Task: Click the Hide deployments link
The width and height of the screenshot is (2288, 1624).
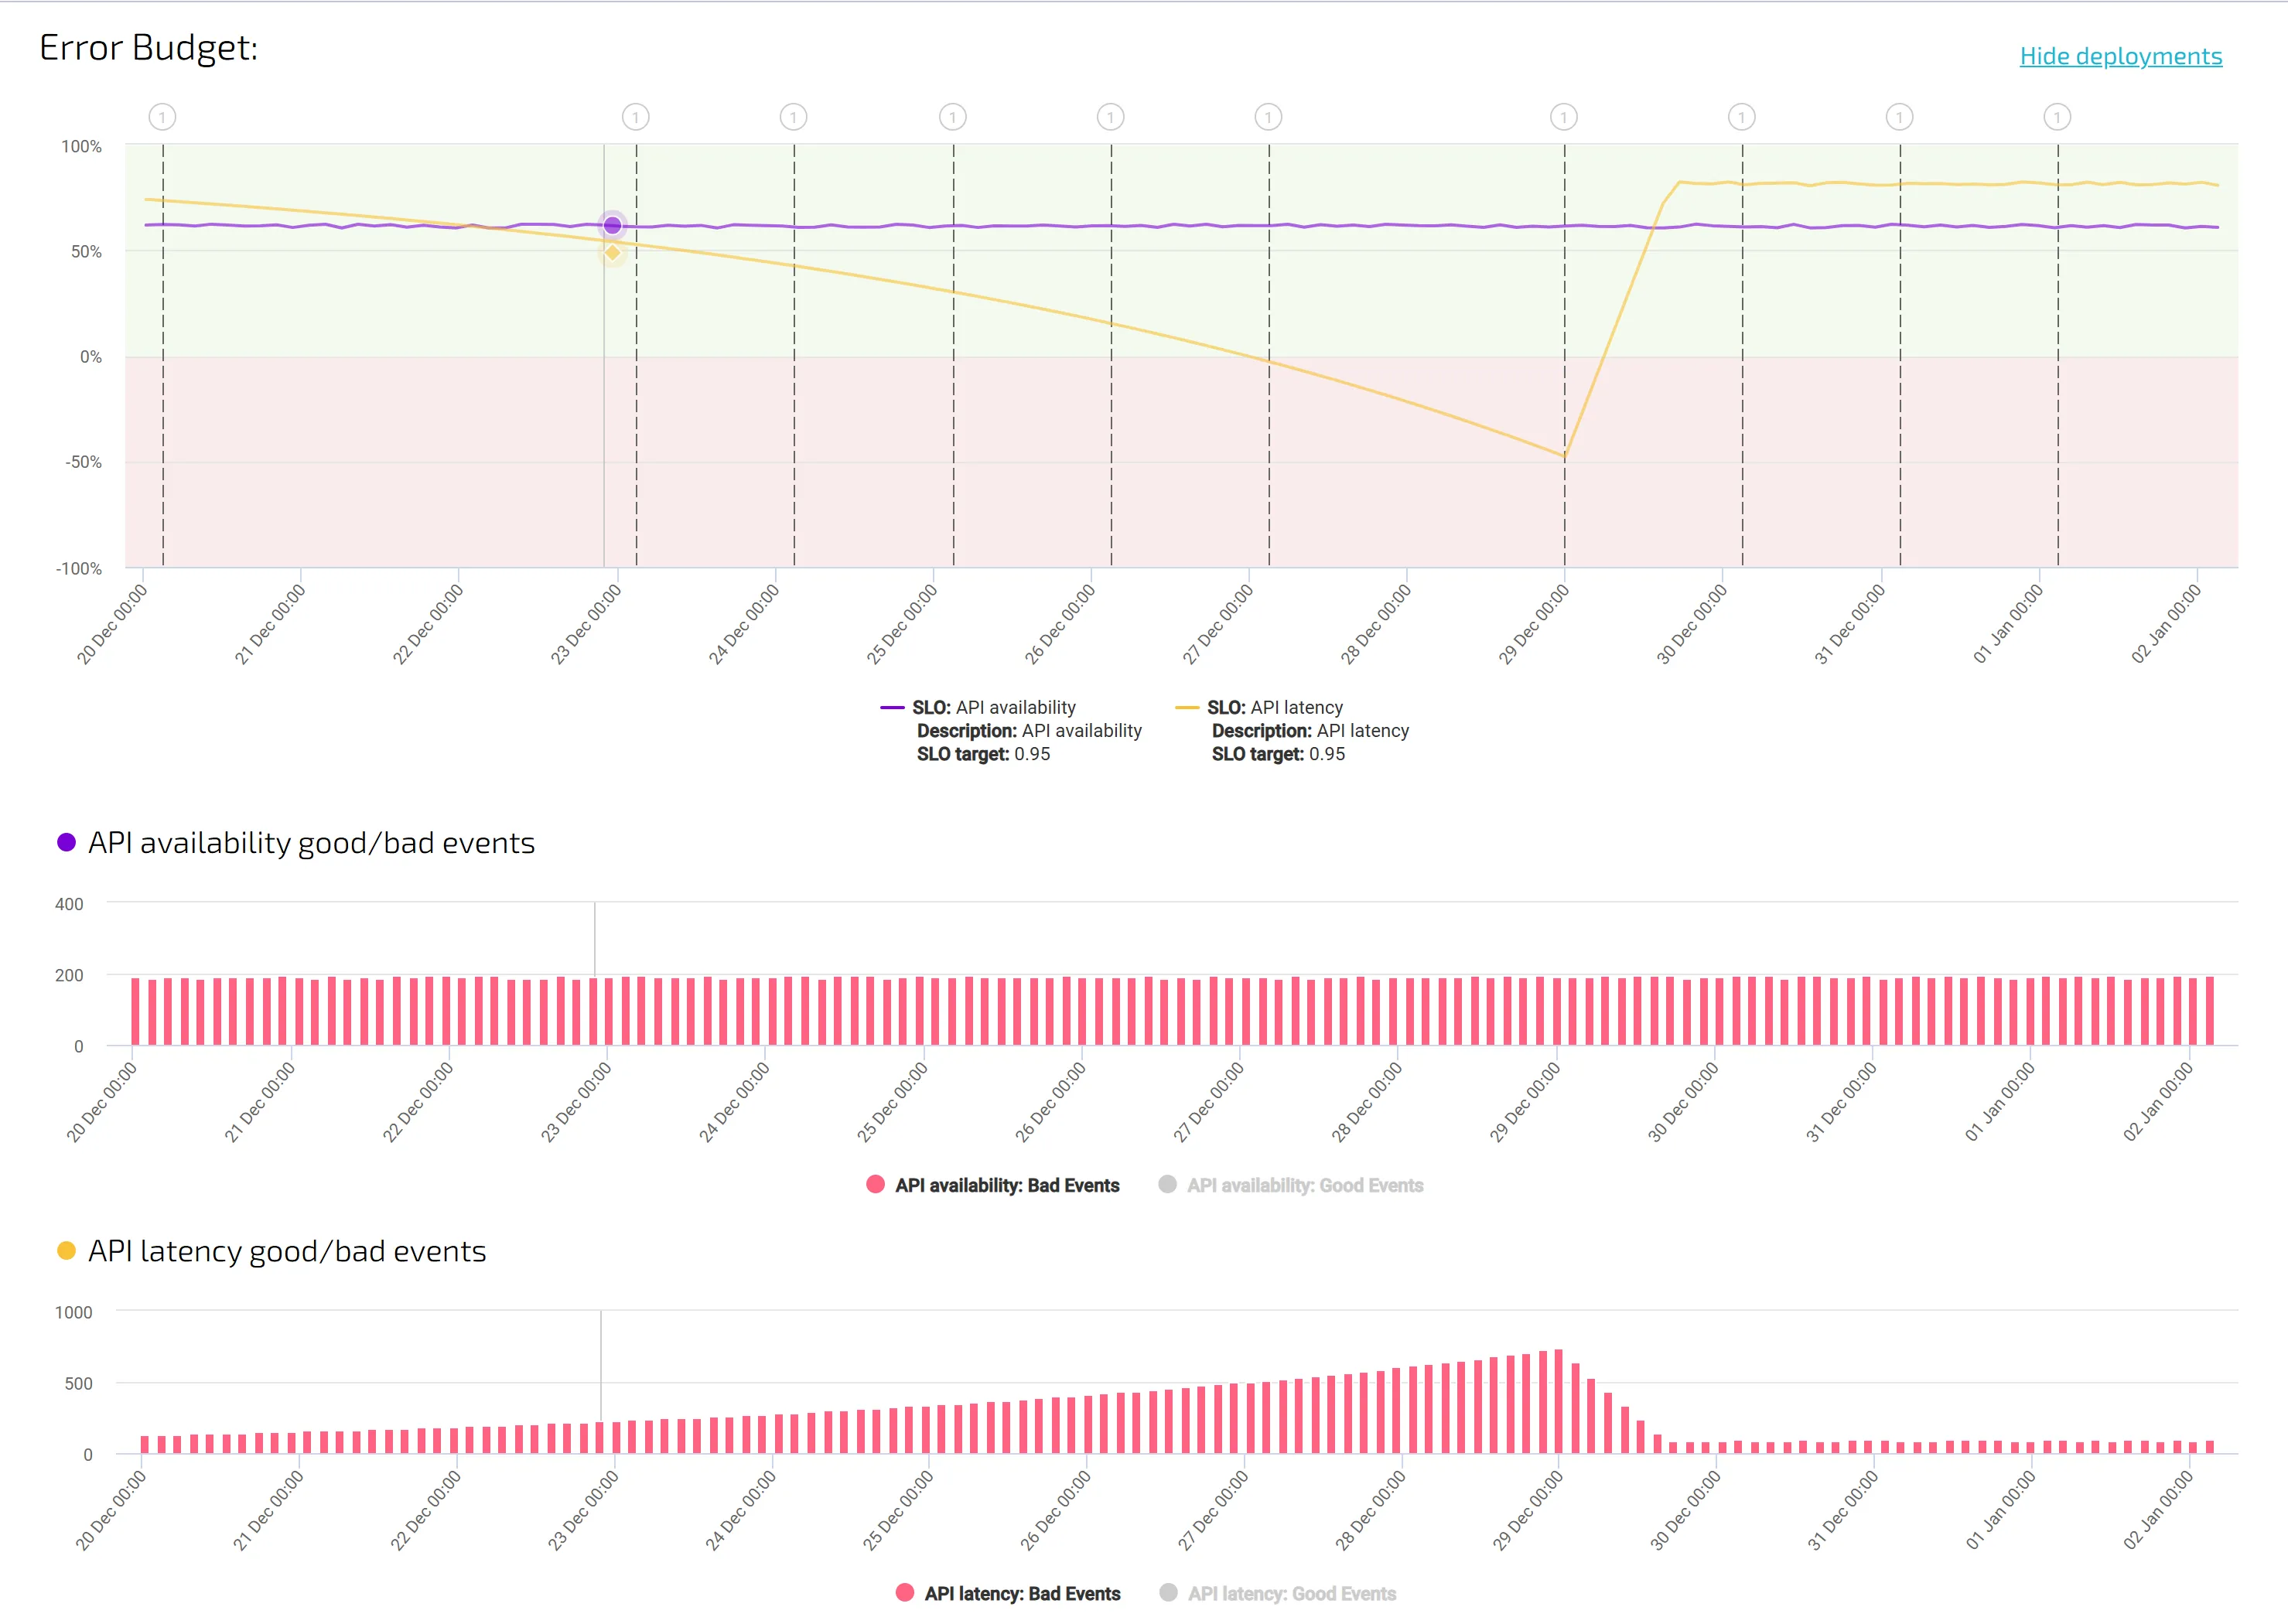Action: (2120, 56)
